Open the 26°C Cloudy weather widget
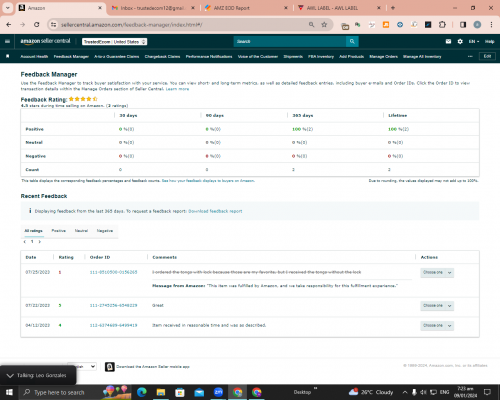The width and height of the screenshot is (500, 400). (x=371, y=392)
